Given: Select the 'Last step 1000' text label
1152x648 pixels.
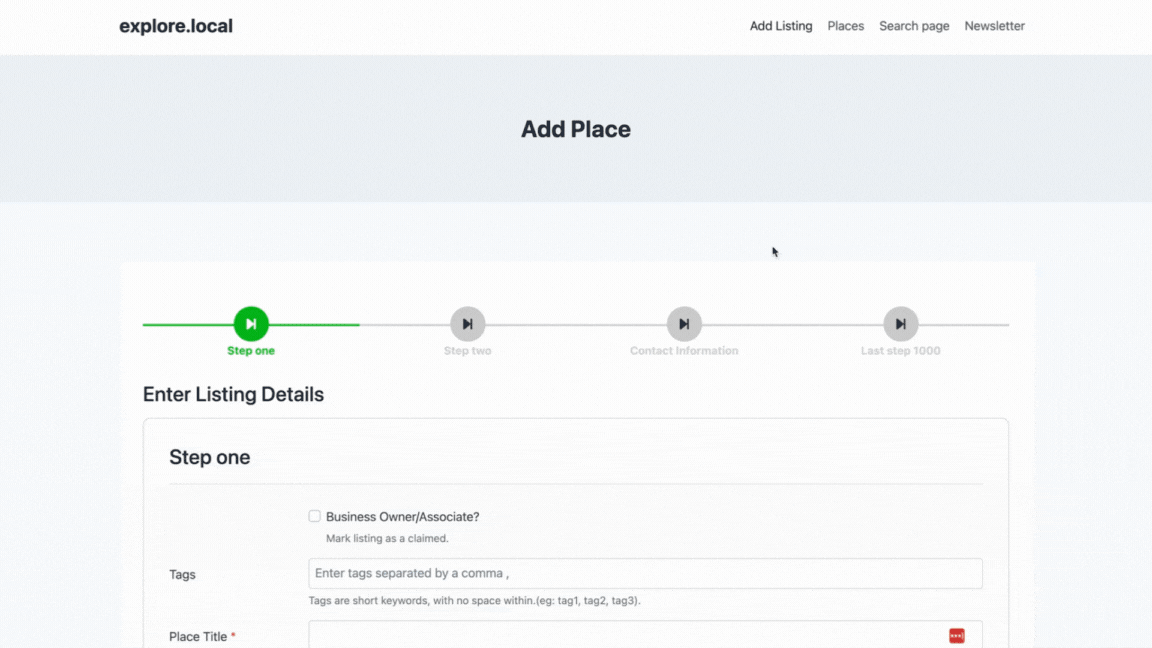Looking at the screenshot, I should [x=901, y=351].
